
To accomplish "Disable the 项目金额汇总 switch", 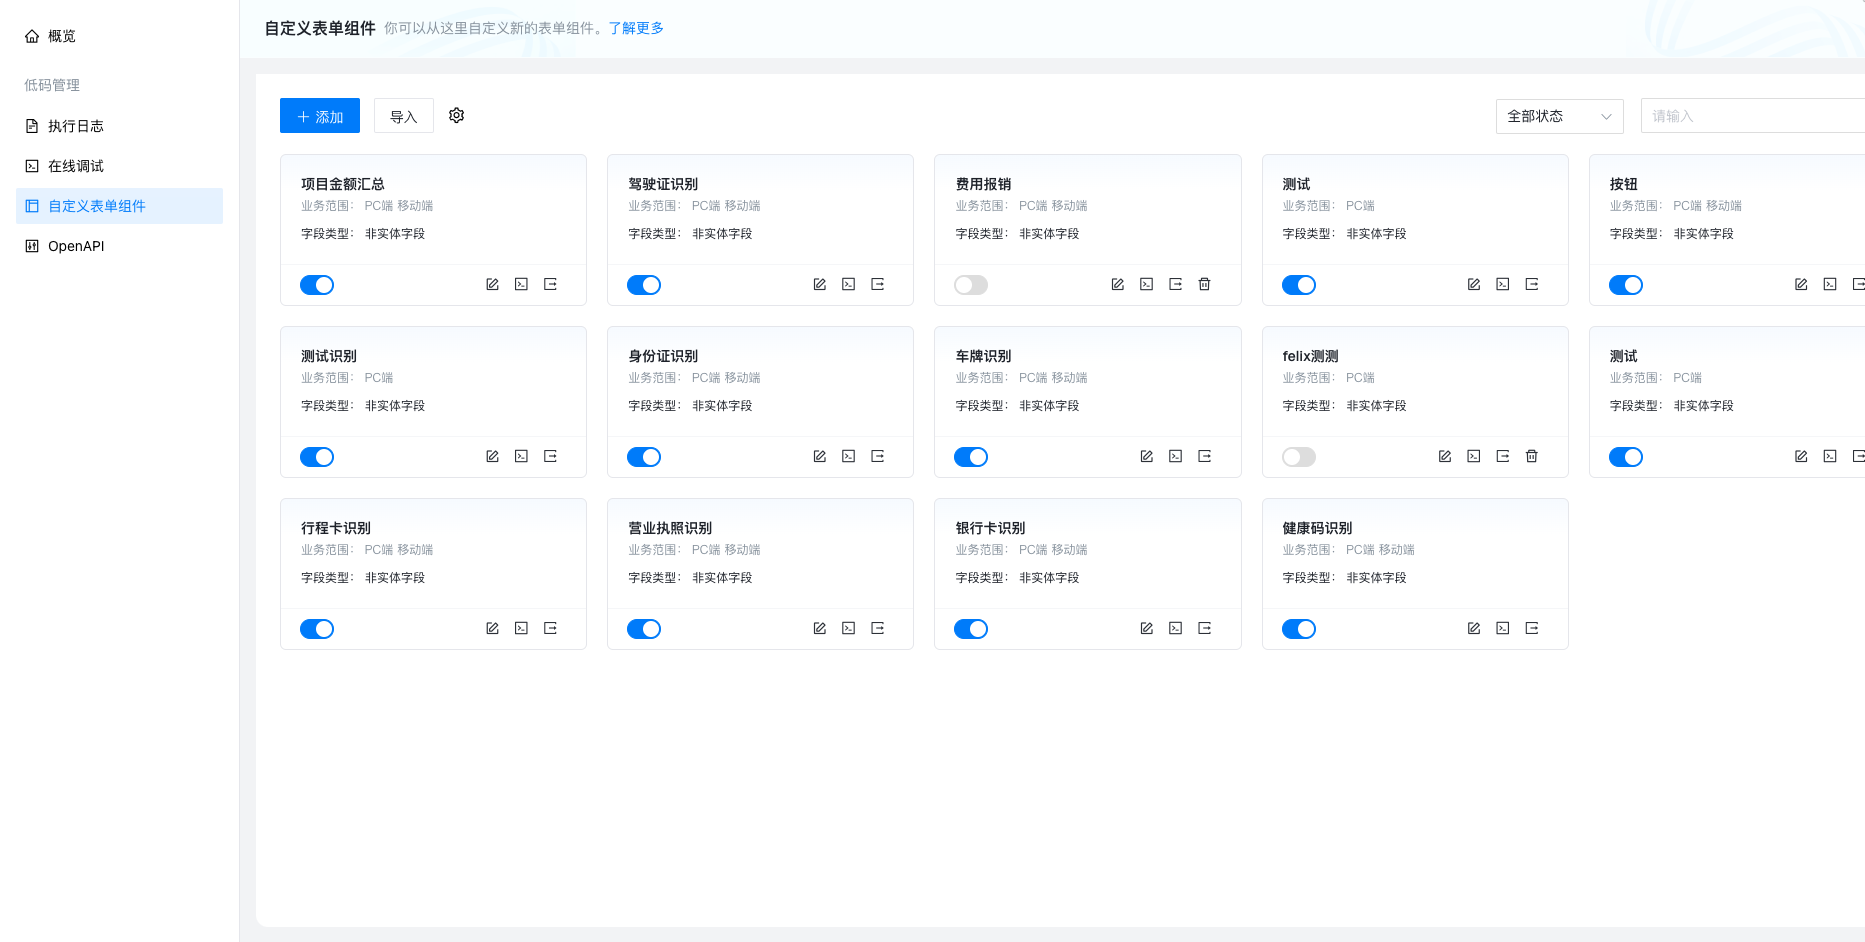I will click(317, 285).
